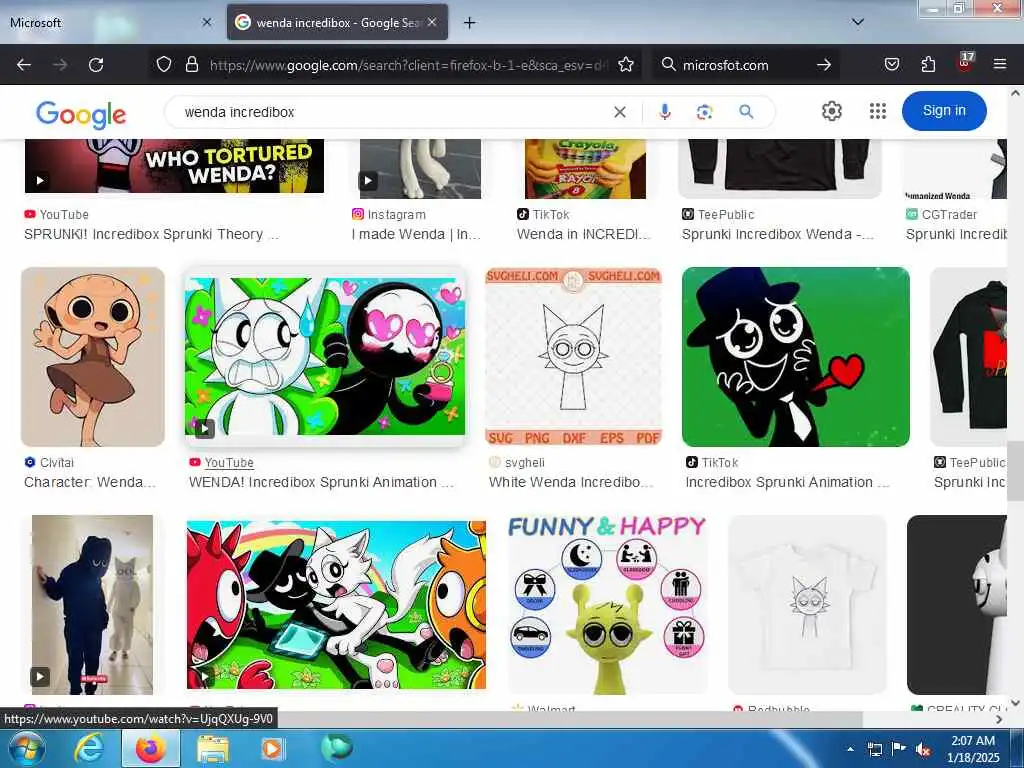Click the horizontal scrollbar right arrow
This screenshot has height=768, width=1024.
coord(999,719)
